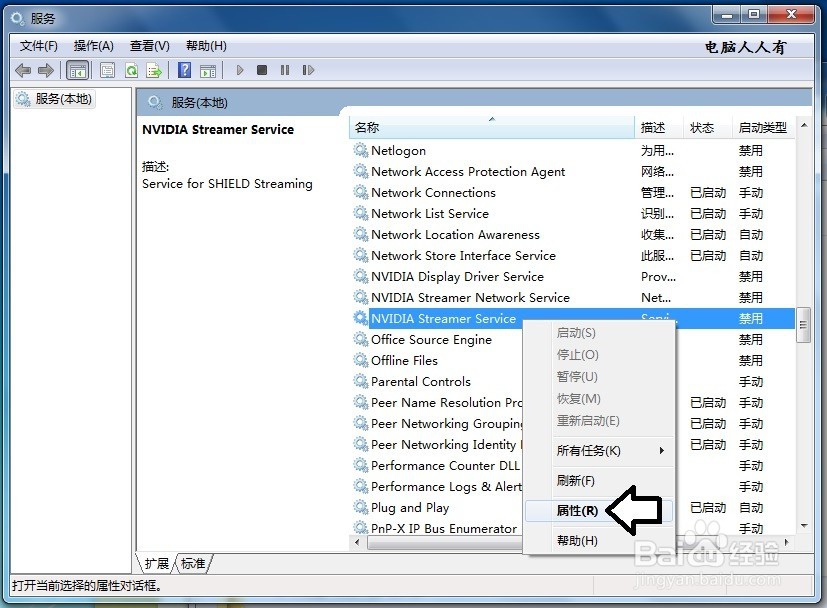The width and height of the screenshot is (827, 608).
Task: Click the Restart service icon
Action: tap(308, 70)
